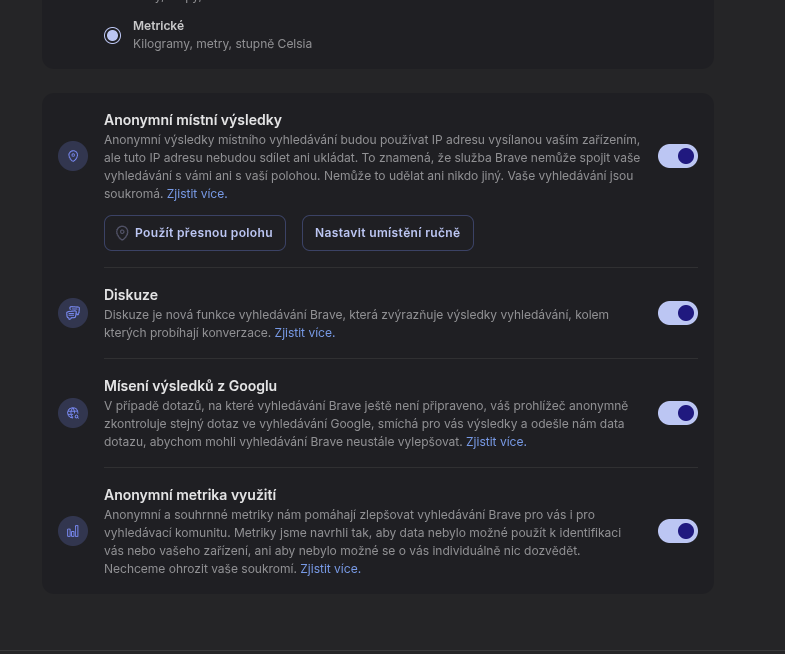Click the globe icon for Mísení výsledků z Googlu
The image size is (785, 654).
click(73, 413)
